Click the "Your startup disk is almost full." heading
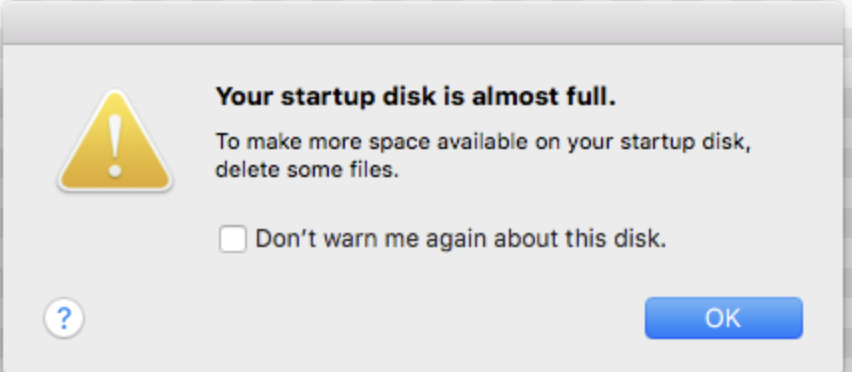Viewport: 852px width, 372px height. 416,97
